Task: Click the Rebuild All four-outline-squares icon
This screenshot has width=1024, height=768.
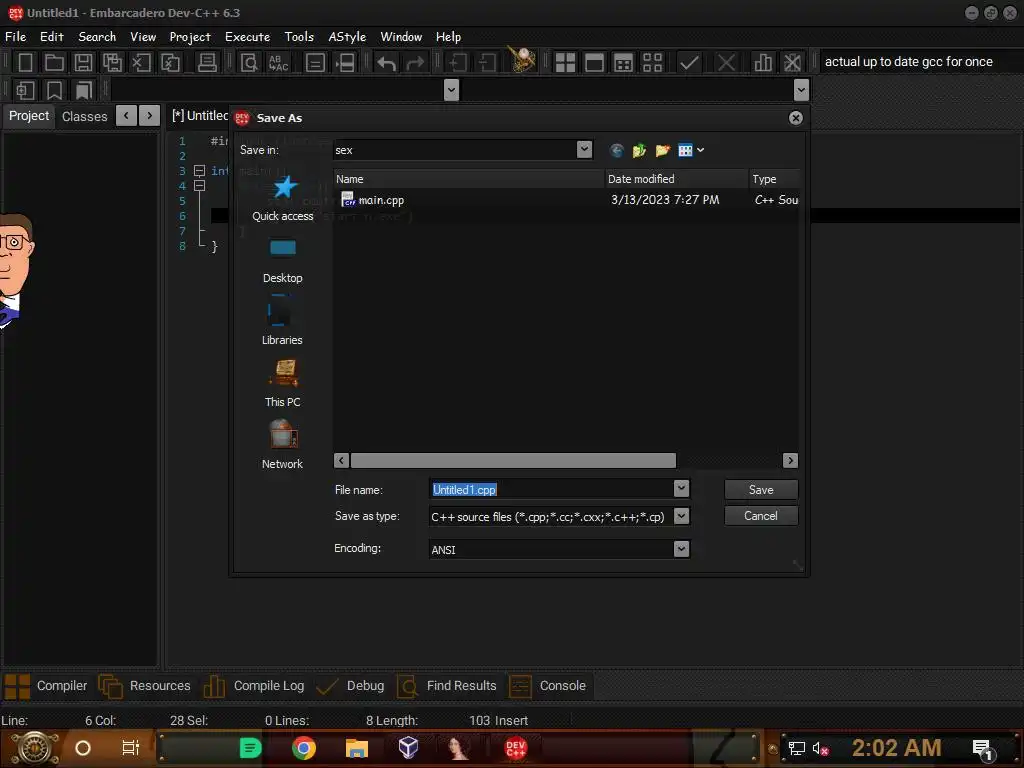Action: 652,63
